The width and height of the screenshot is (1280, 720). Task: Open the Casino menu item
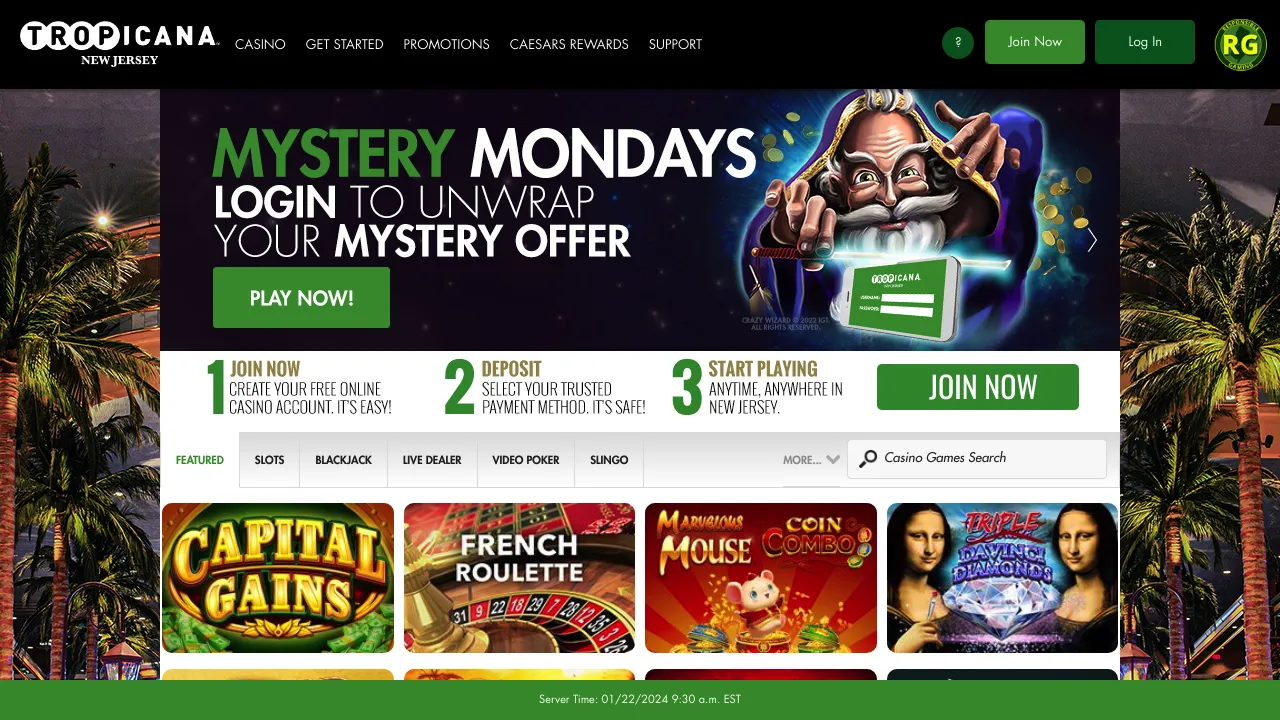point(260,44)
